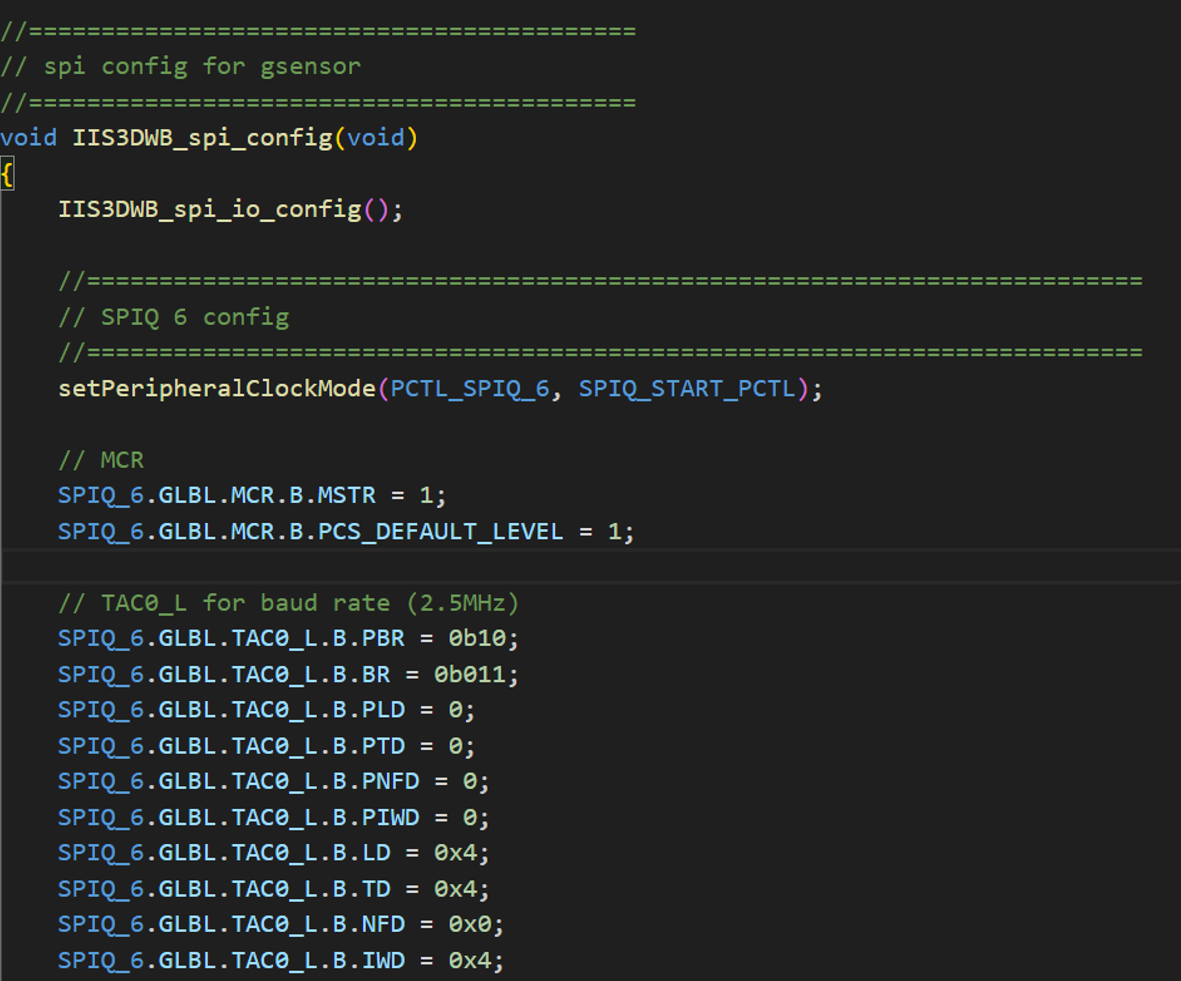Screen dimensions: 1181x981
Task: Place cursor on the "// MCR" comment
Action: coord(101,460)
